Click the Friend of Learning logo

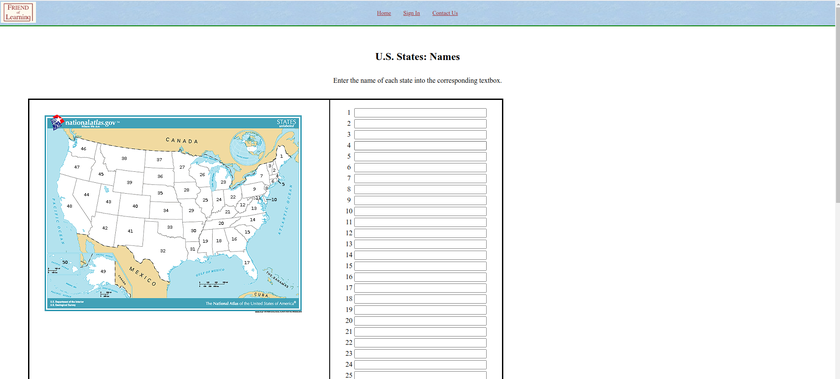point(19,12)
